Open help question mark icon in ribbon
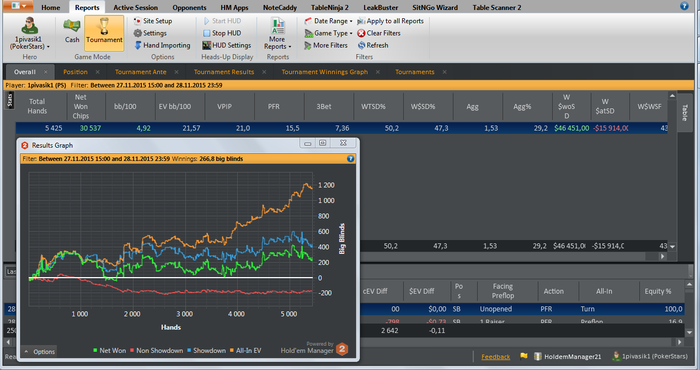The image size is (700, 370). 684,6
